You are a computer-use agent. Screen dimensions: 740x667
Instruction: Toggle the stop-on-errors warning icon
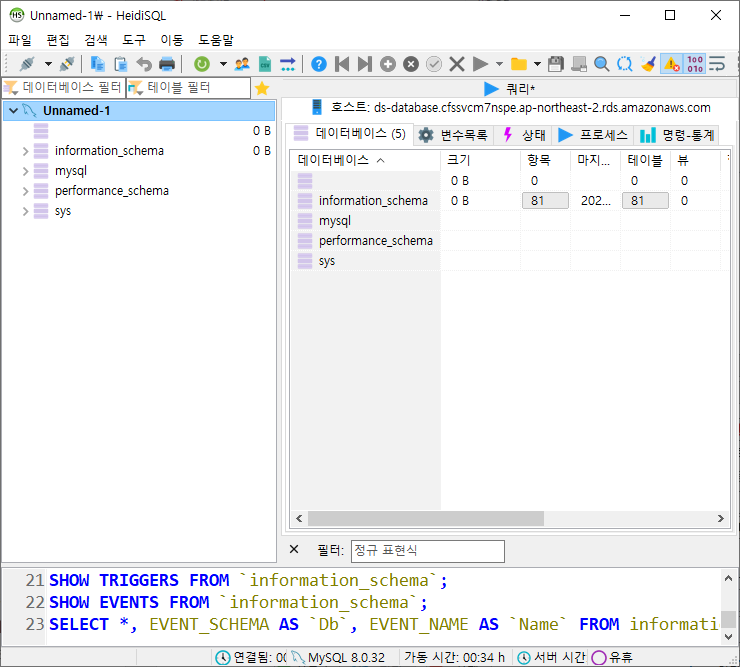[x=671, y=63]
